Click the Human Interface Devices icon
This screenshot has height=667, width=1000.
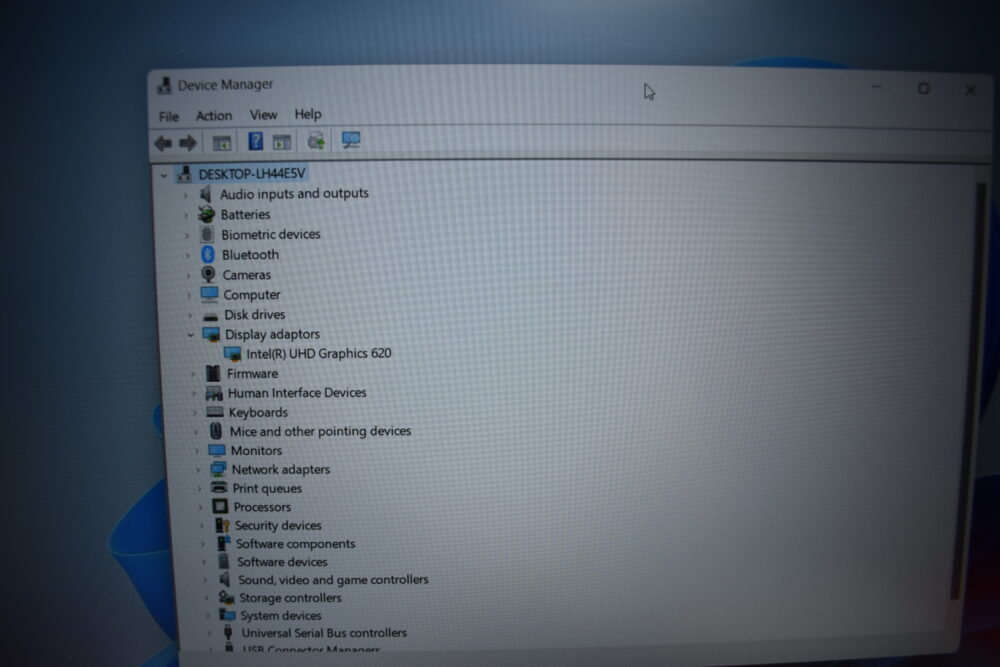[214, 393]
